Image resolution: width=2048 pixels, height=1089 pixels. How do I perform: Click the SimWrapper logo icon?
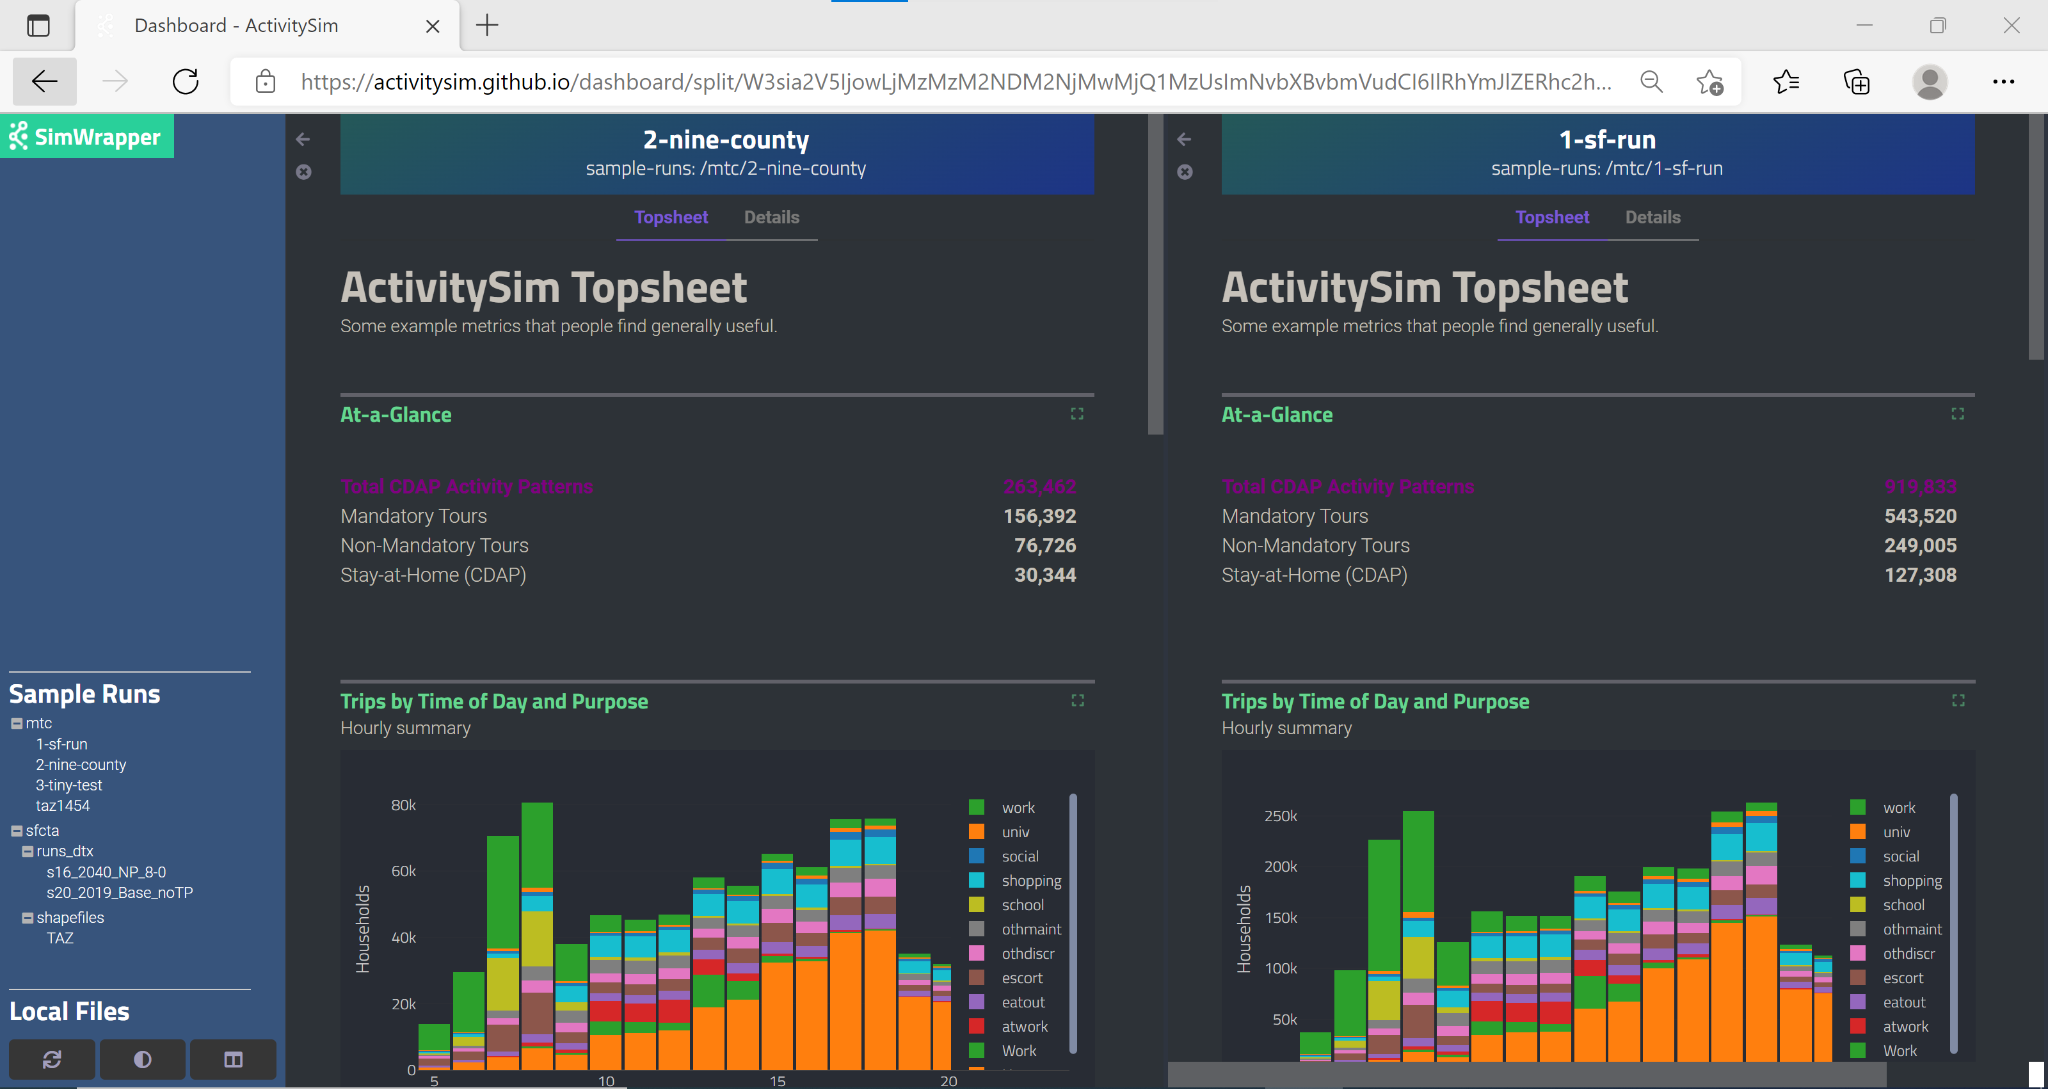tap(18, 135)
